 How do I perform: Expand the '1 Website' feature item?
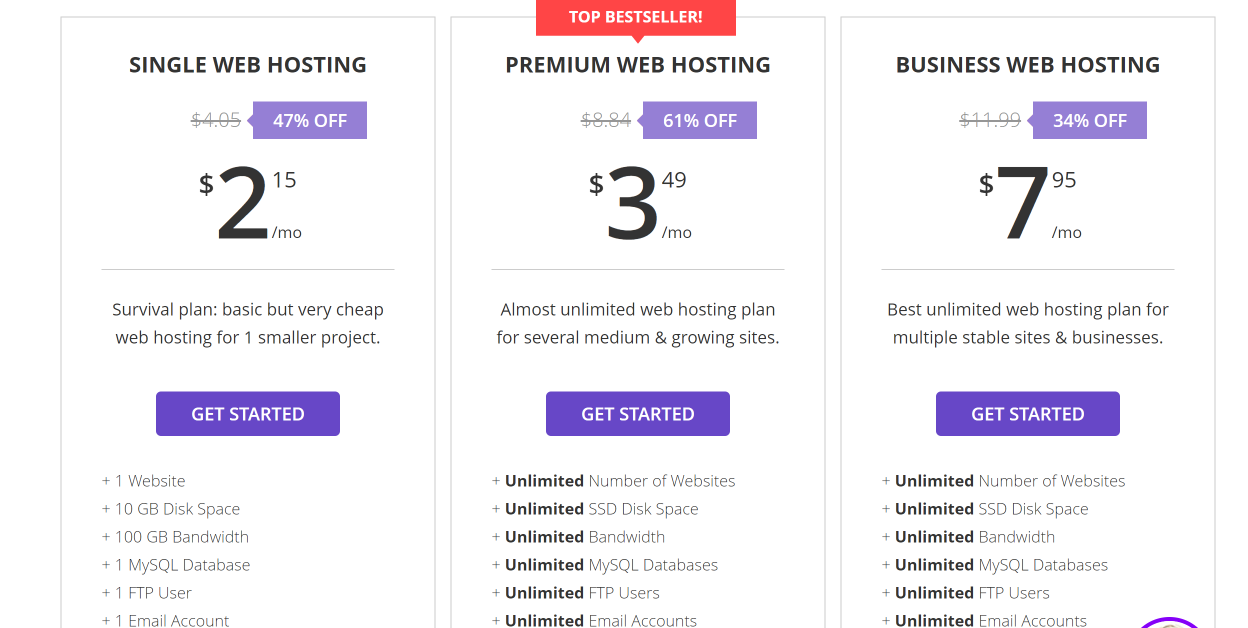[x=143, y=480]
